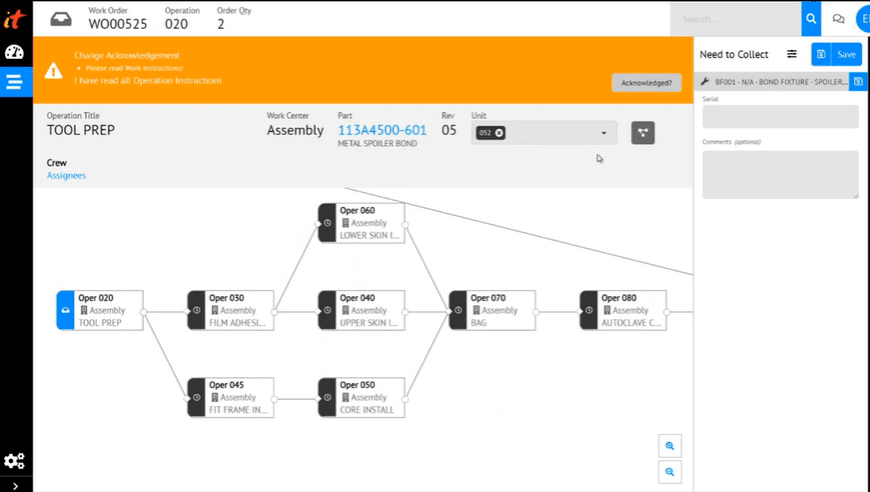
Task: Click the operation flow diagram icon button
Action: click(643, 133)
